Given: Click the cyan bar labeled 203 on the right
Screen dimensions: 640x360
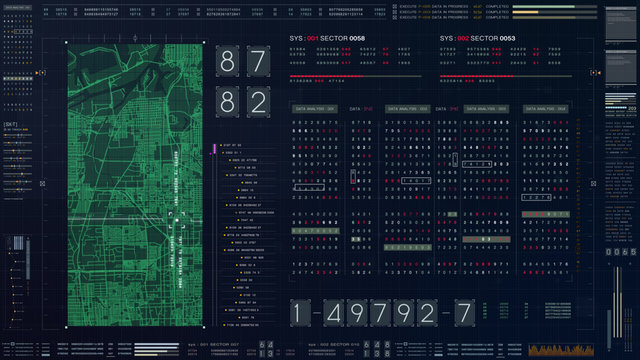Looking at the screenshot, I should point(616,108).
